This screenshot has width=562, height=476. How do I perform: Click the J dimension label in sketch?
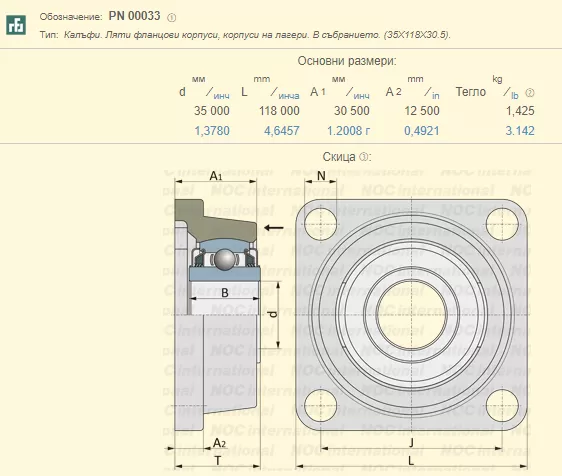412,443
